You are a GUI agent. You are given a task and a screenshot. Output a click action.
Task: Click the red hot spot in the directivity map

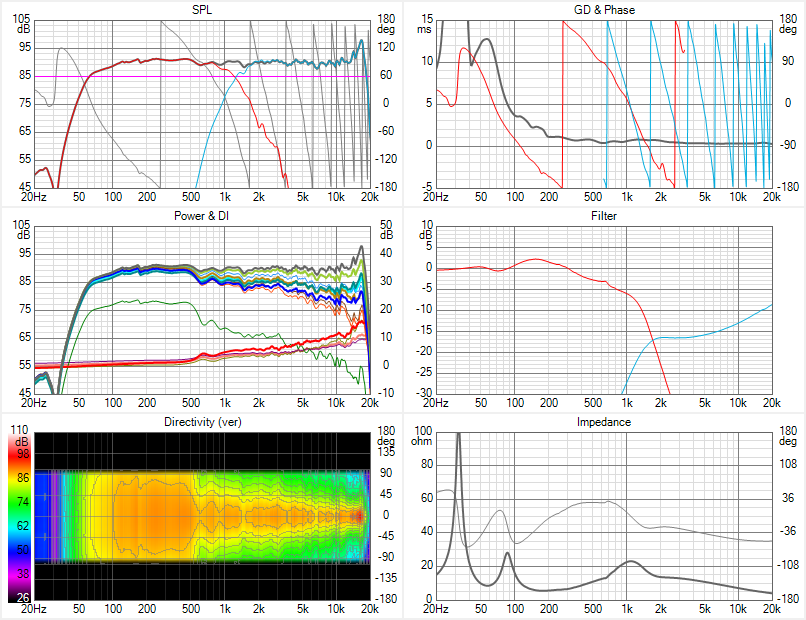pyautogui.click(x=358, y=515)
